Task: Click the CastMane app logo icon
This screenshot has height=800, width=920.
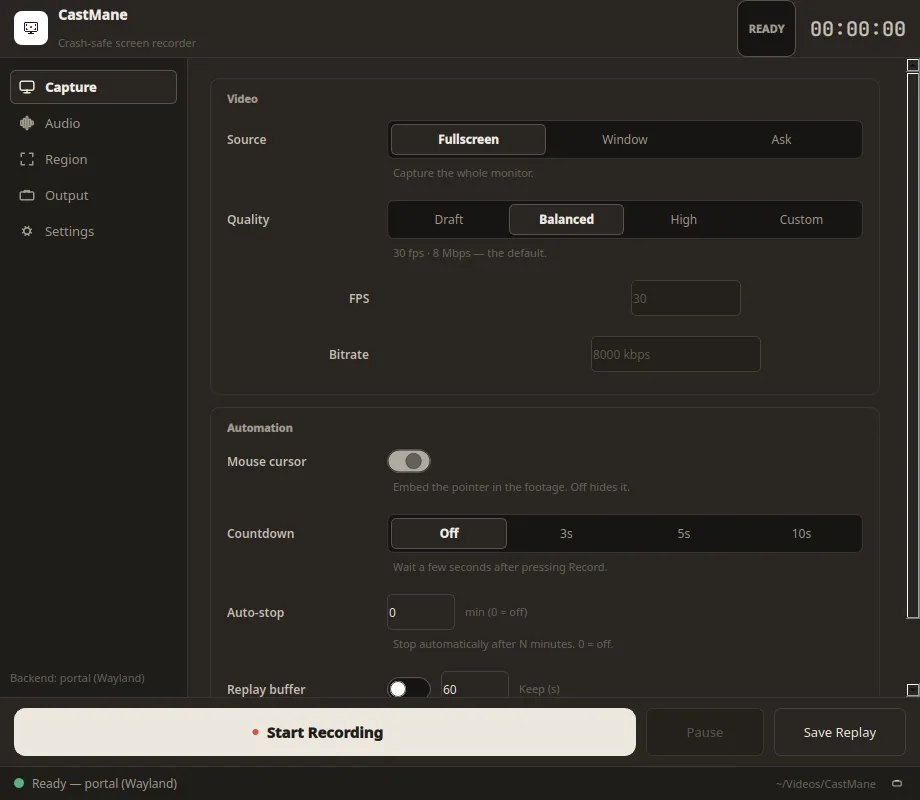Action: click(31, 28)
